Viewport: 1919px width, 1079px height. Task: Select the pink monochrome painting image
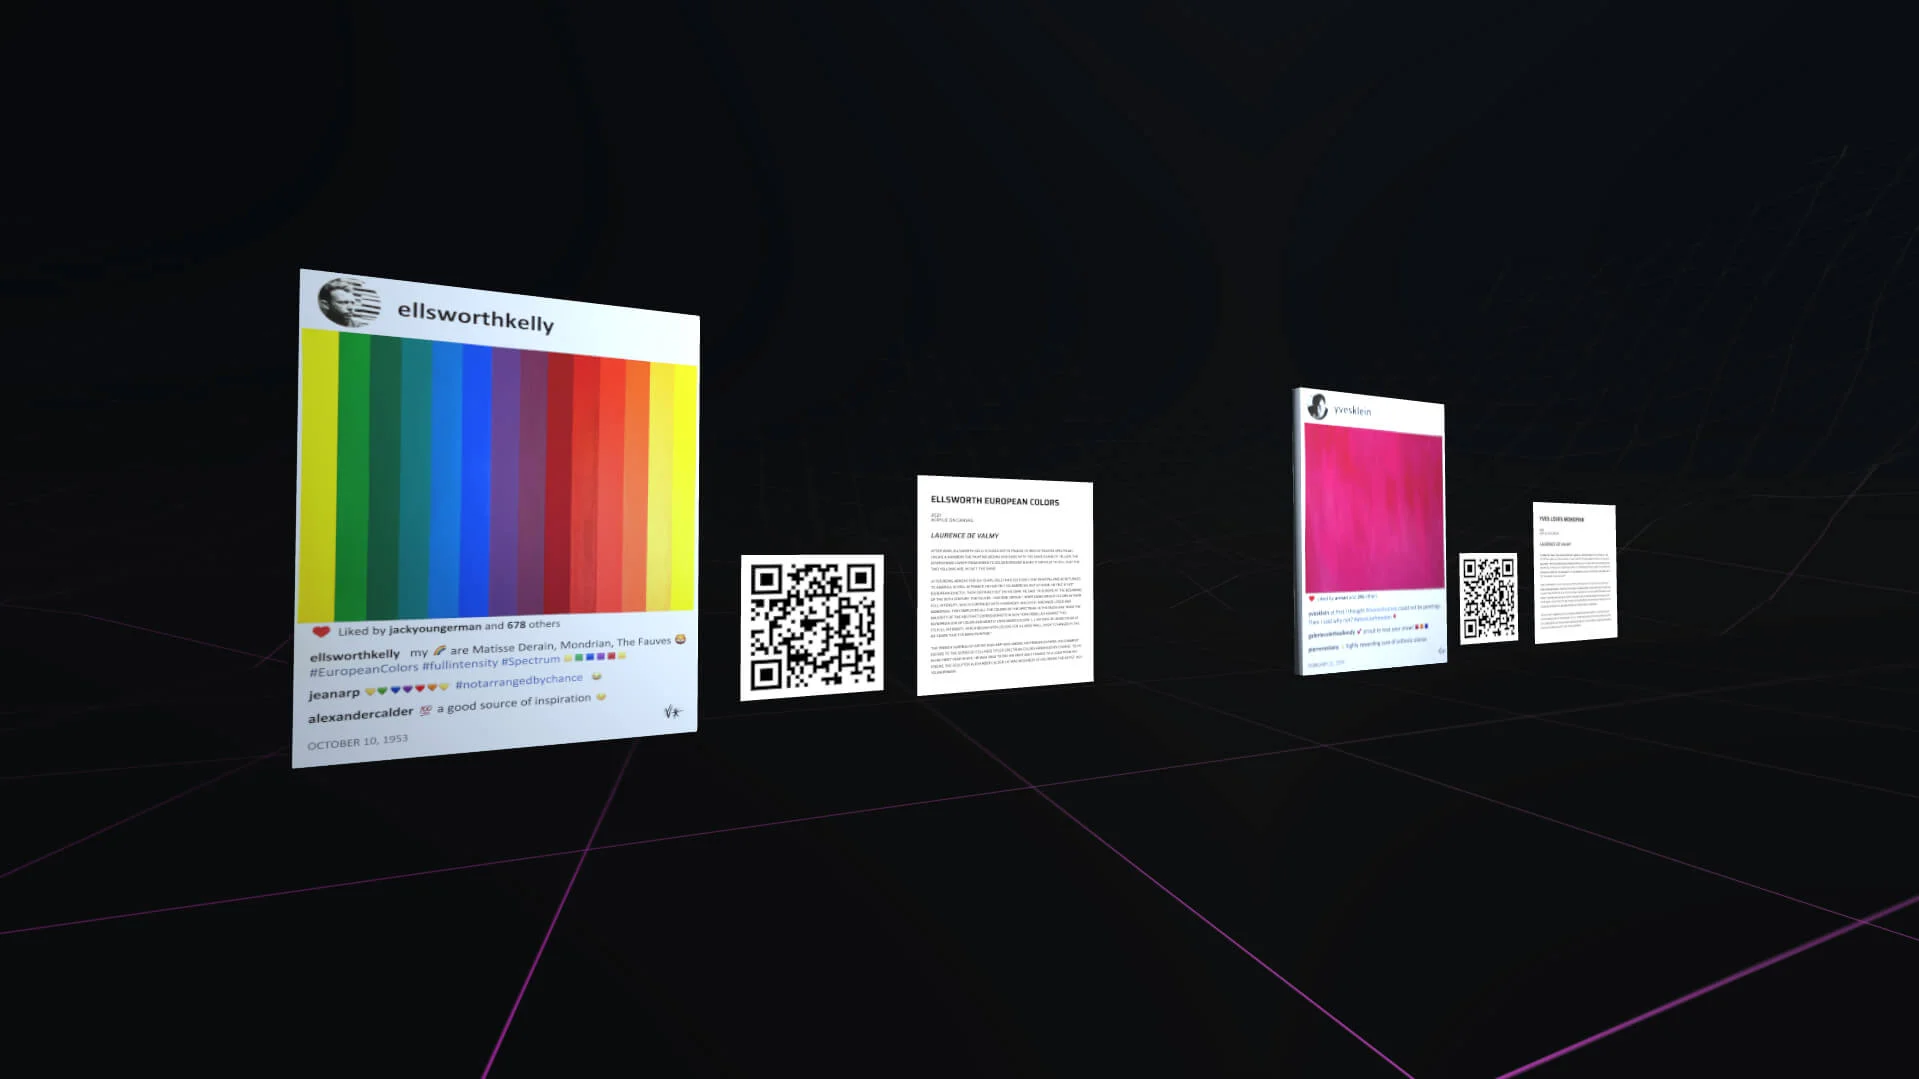click(x=1374, y=507)
